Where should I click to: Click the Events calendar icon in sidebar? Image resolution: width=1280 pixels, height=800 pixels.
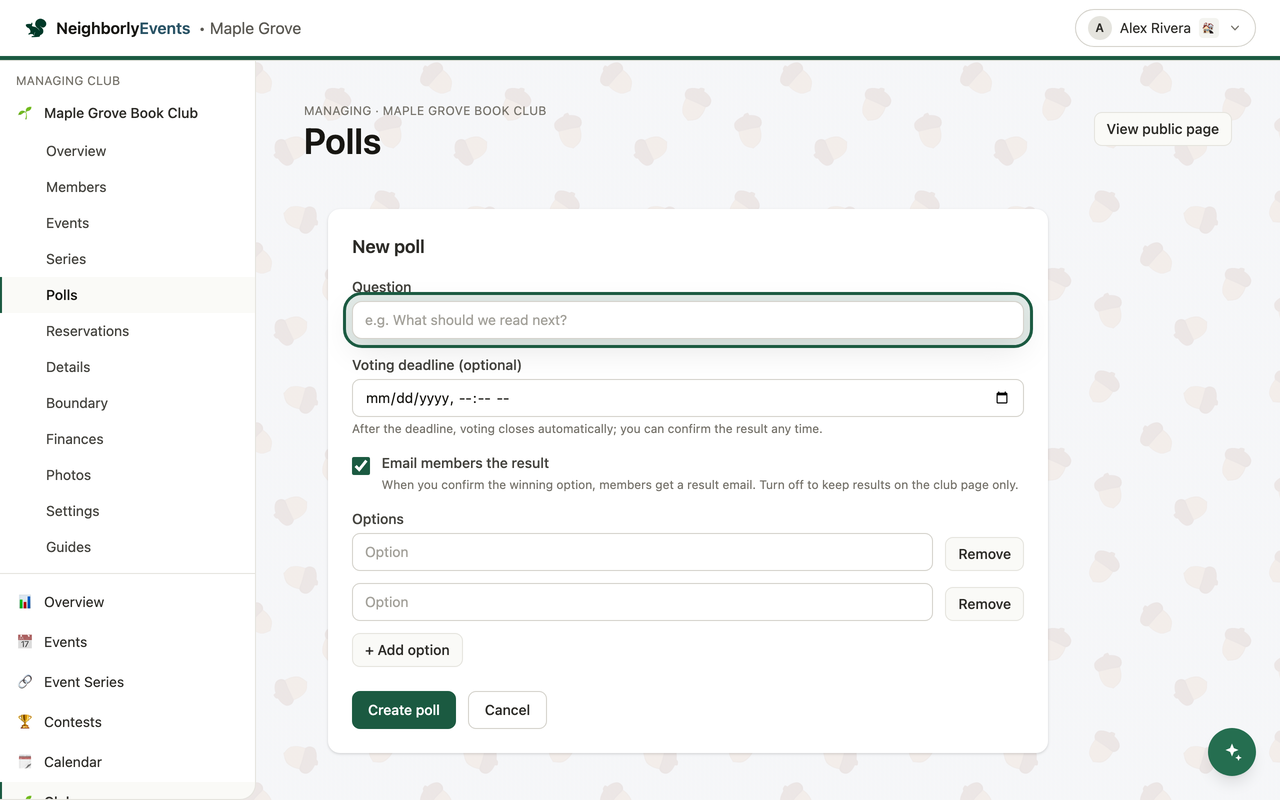pos(25,642)
